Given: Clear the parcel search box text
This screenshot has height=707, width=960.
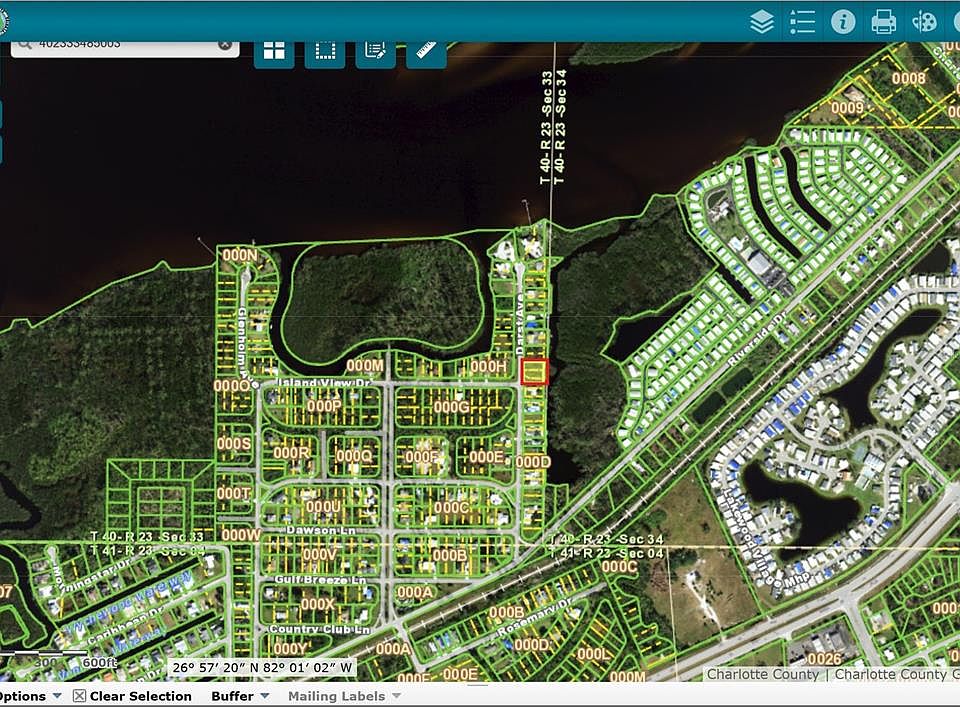Looking at the screenshot, I should tap(225, 45).
